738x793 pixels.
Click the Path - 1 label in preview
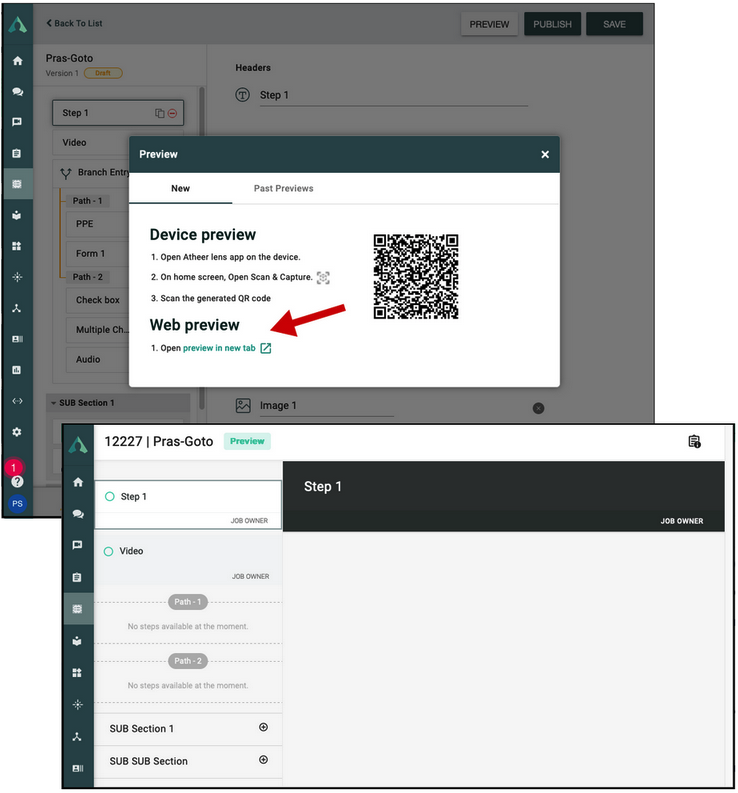click(x=188, y=602)
